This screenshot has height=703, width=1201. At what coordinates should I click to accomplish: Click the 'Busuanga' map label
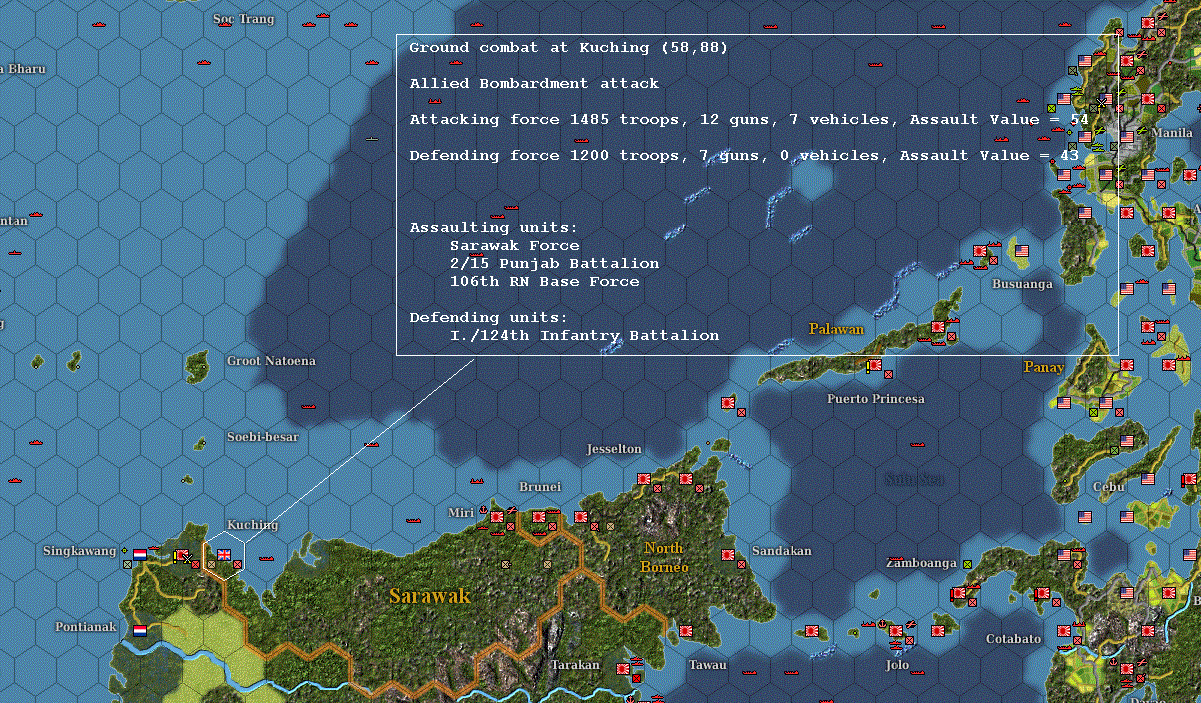[x=1022, y=284]
